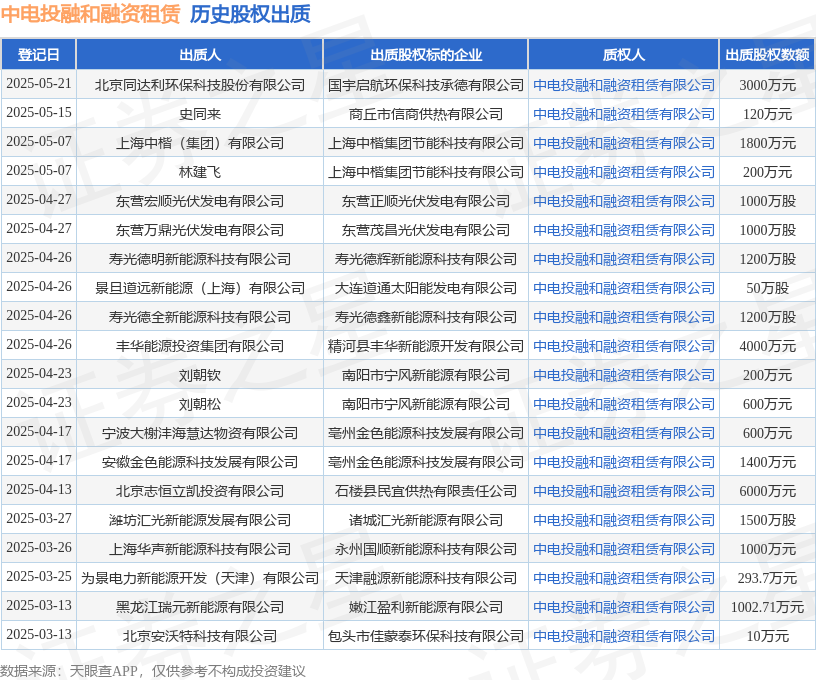Open pledgee link in 潍坊汇光新能源发展 row
816x680 pixels.
tap(623, 520)
